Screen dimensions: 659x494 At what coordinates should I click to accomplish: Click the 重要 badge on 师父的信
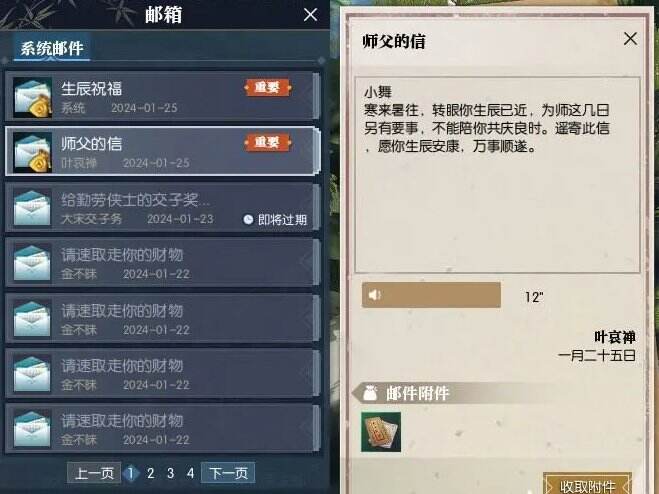(267, 143)
